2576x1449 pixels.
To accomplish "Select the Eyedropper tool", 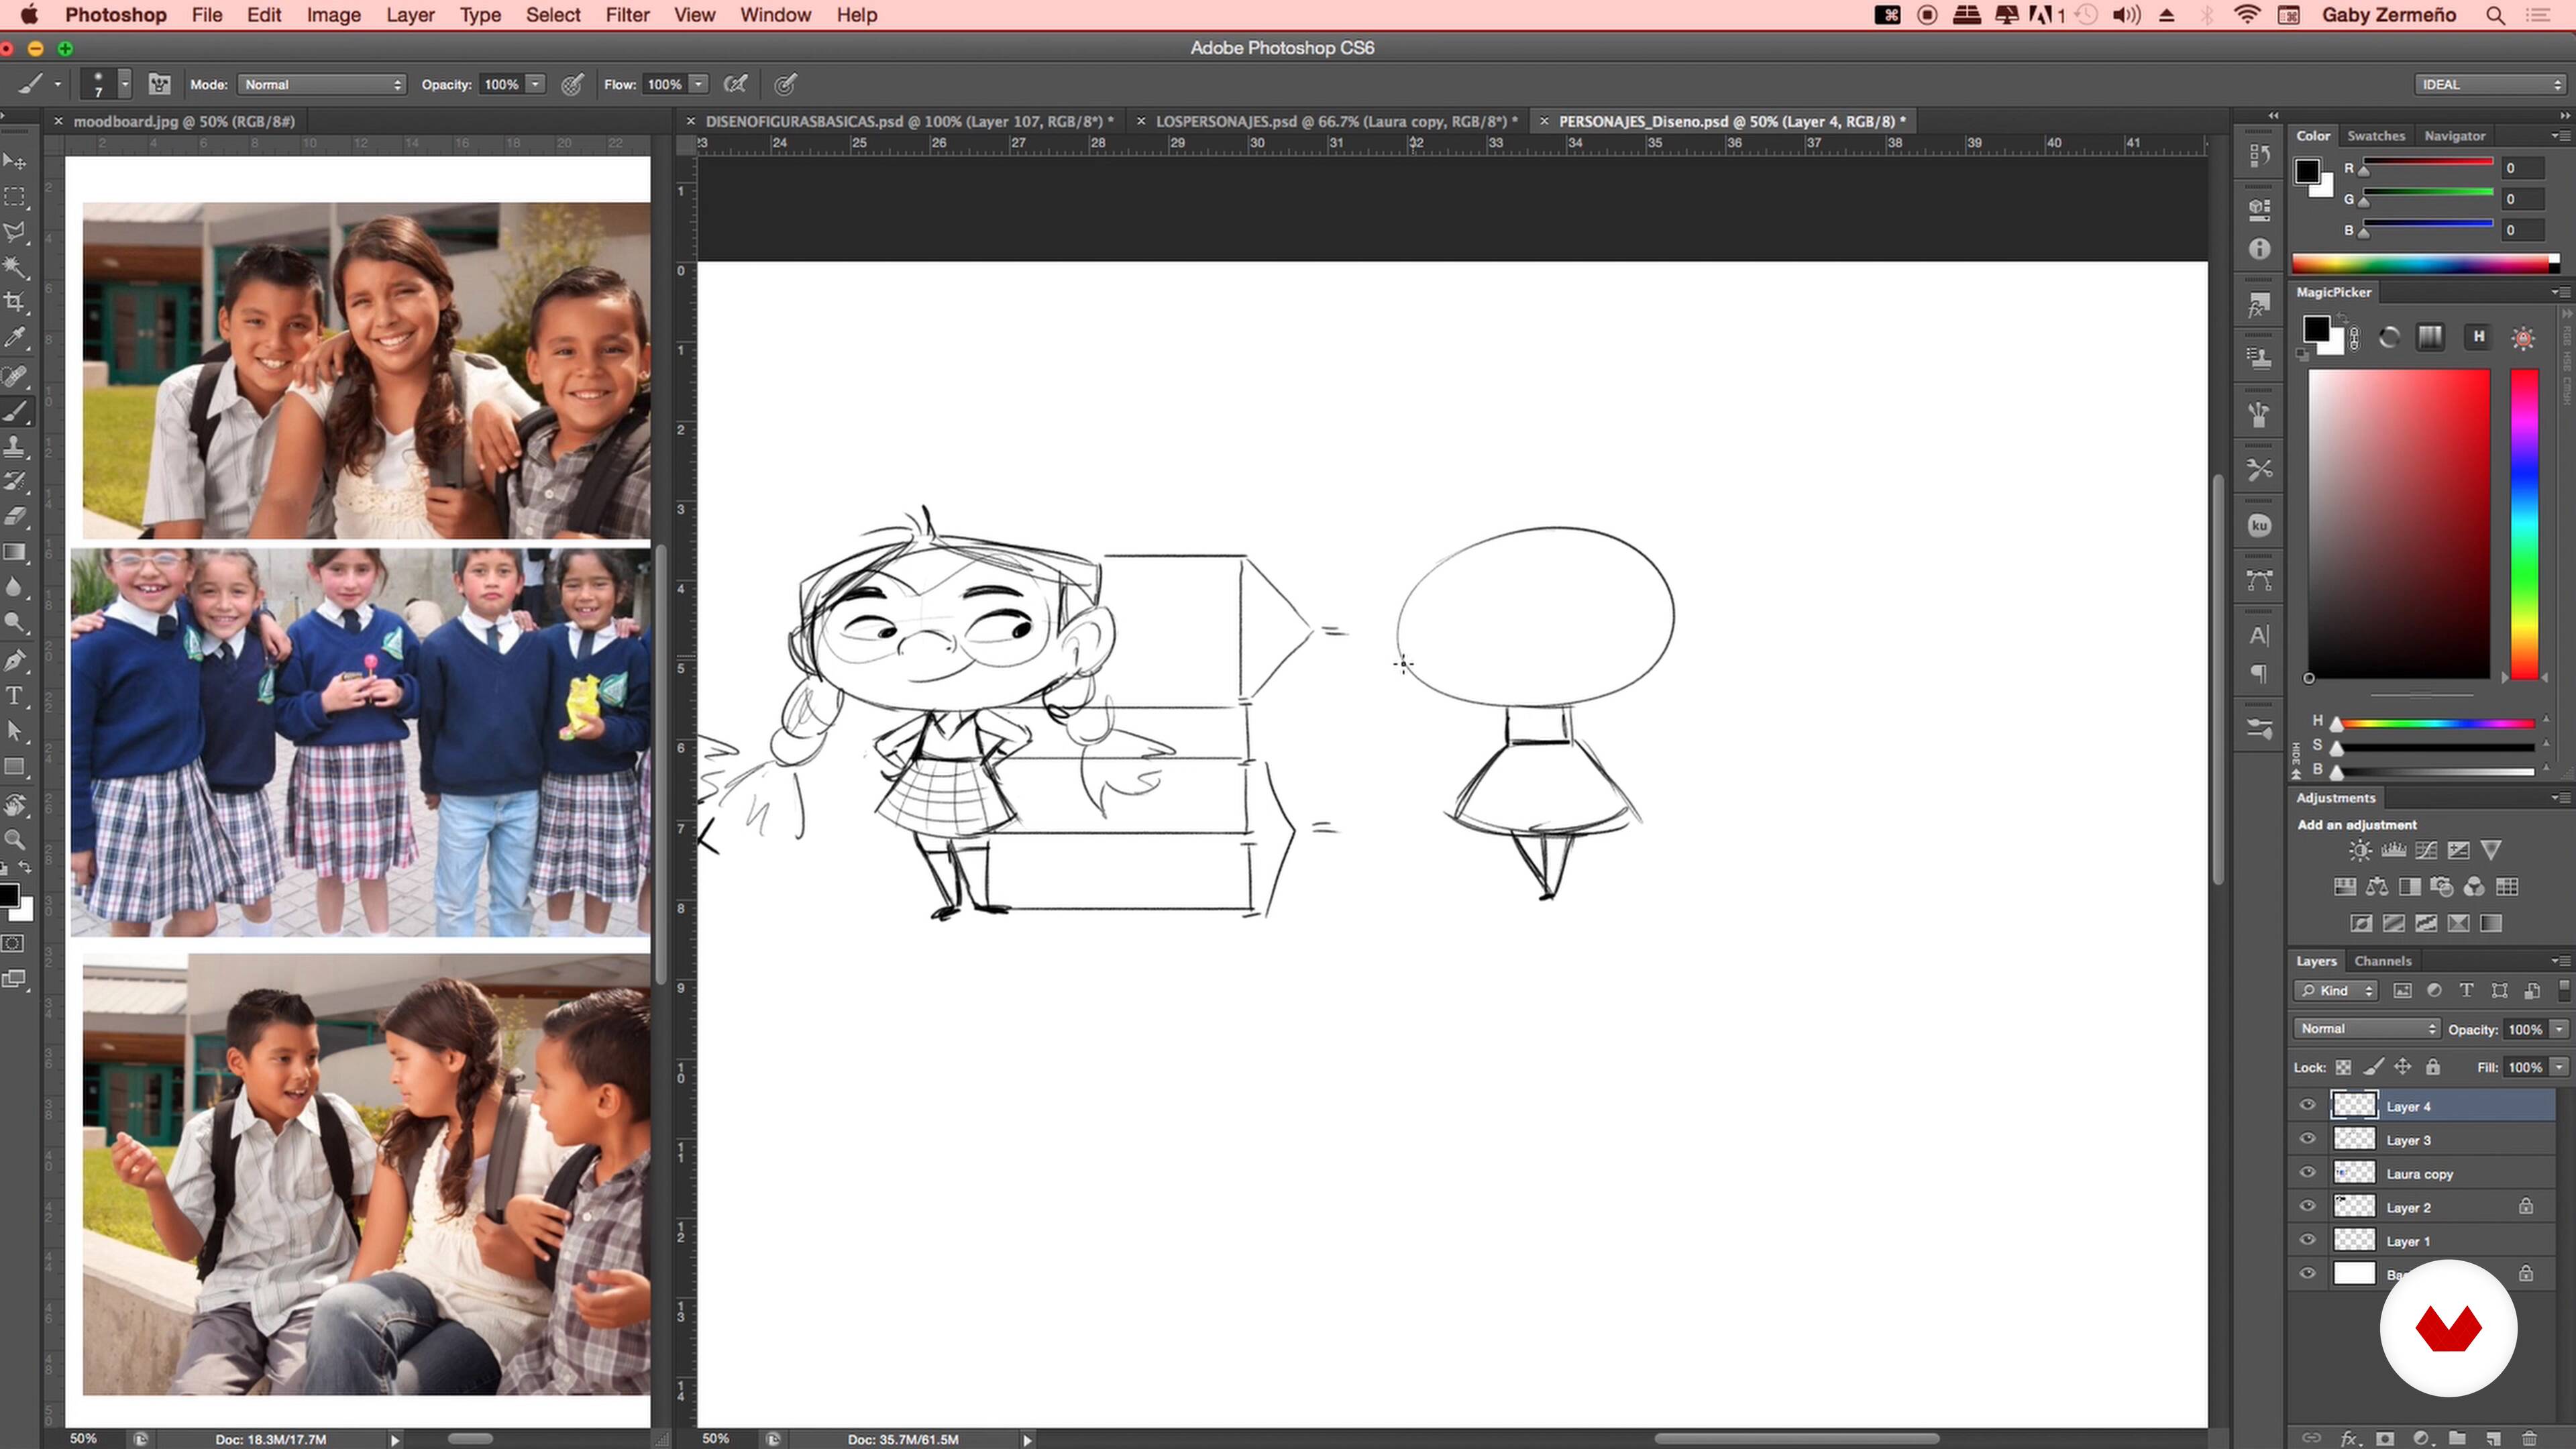I will (15, 338).
